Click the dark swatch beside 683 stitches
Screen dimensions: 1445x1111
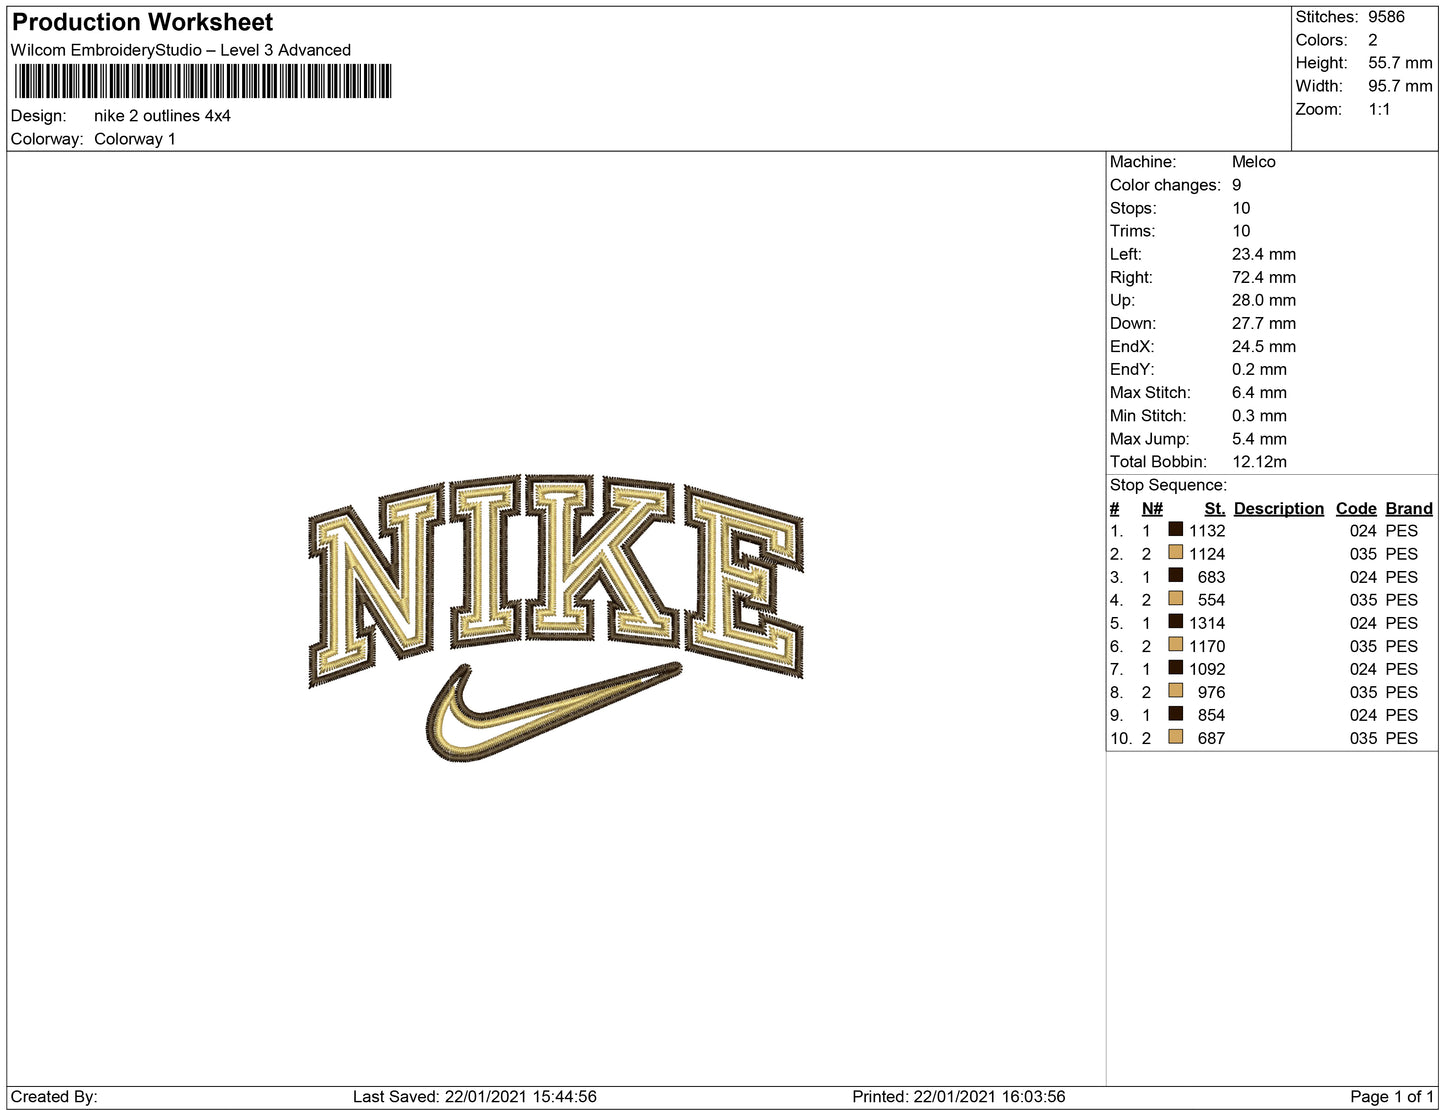(x=1176, y=575)
